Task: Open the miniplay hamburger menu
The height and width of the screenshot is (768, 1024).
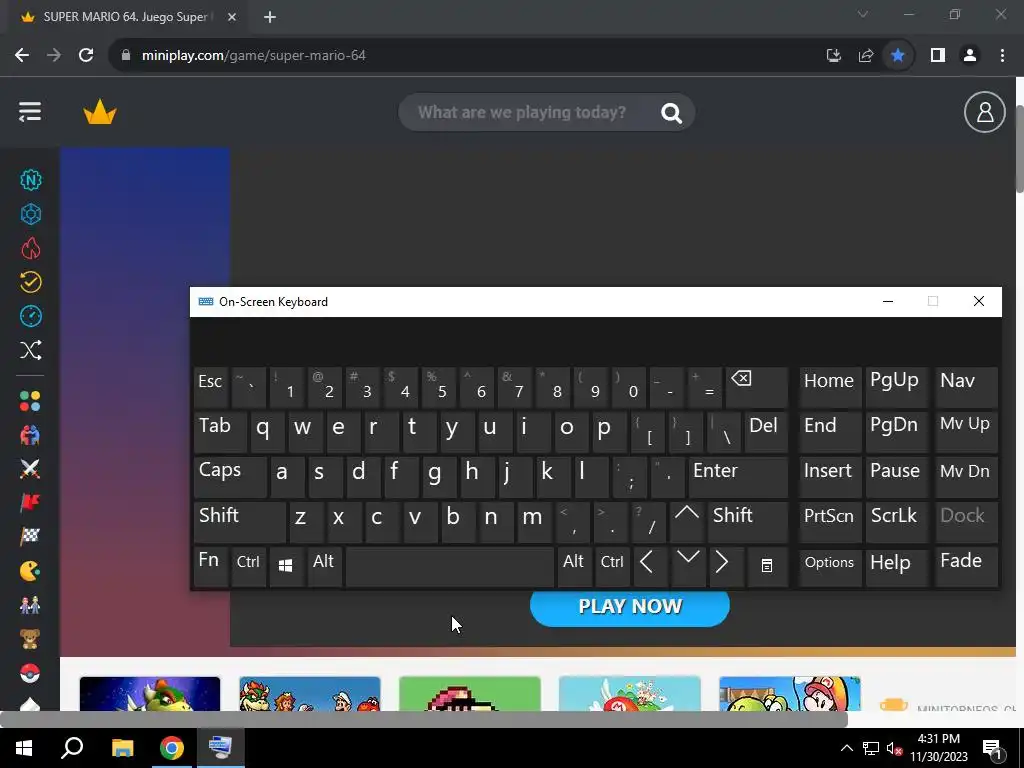Action: [x=30, y=112]
